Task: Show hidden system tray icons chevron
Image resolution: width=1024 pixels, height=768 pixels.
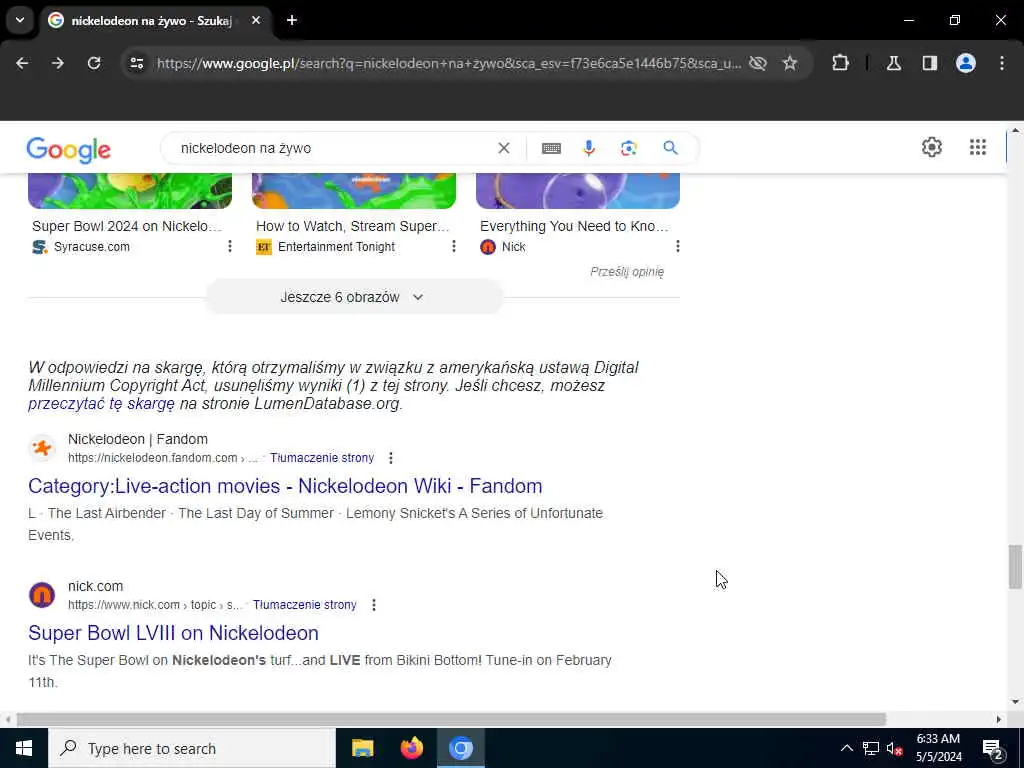Action: tap(846, 748)
